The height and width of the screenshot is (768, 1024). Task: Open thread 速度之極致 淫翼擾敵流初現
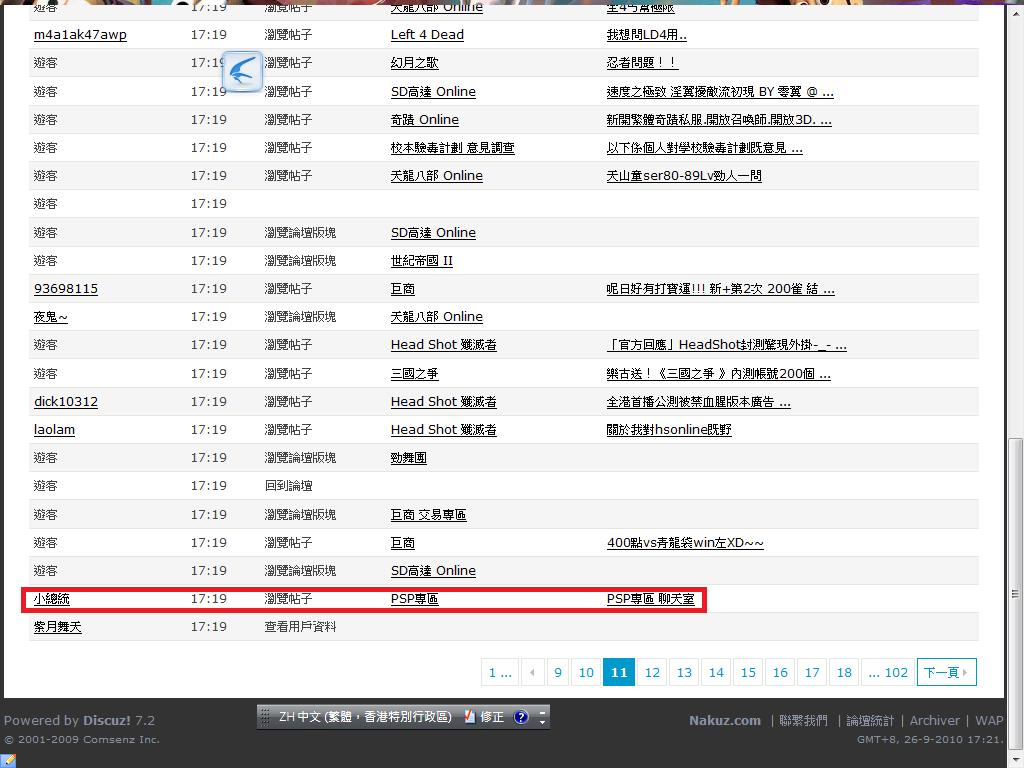coord(720,91)
